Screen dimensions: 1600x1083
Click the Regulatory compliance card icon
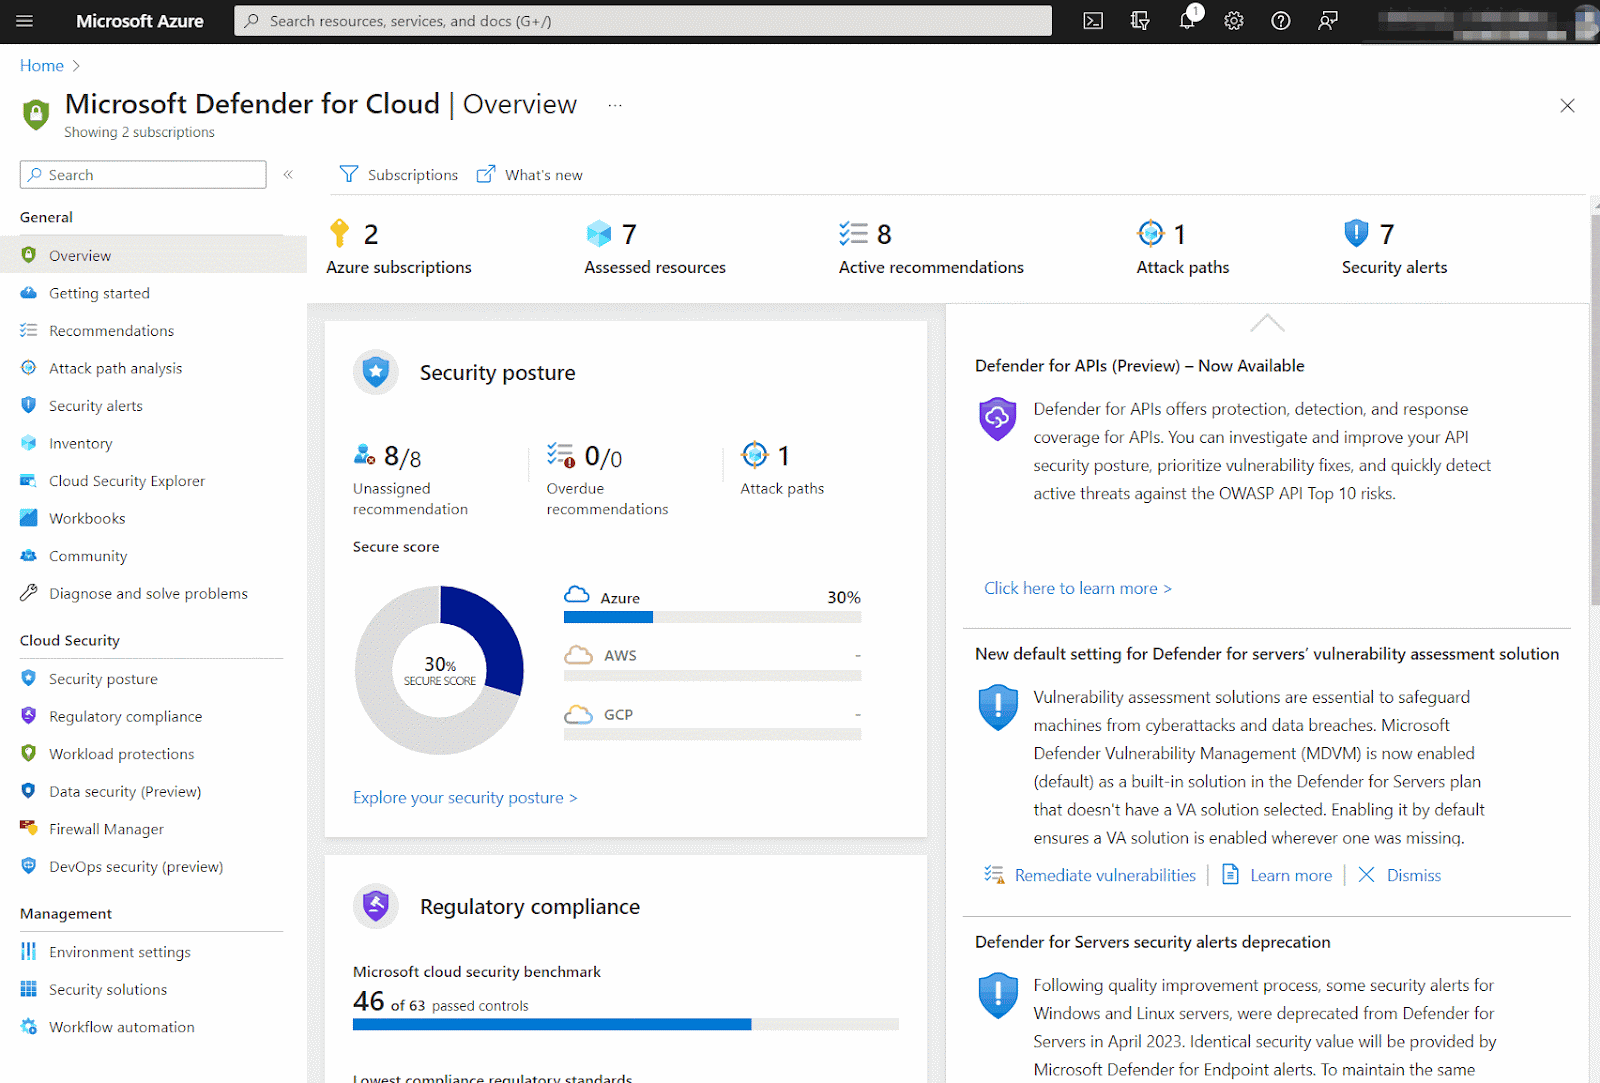tap(376, 906)
